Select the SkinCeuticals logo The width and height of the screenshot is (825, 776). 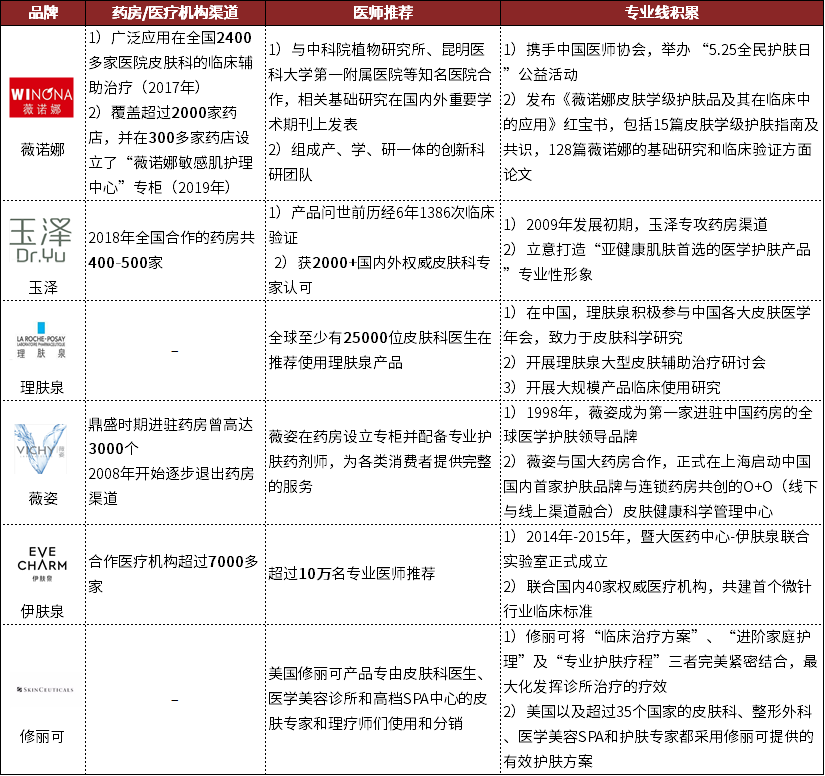click(41, 690)
